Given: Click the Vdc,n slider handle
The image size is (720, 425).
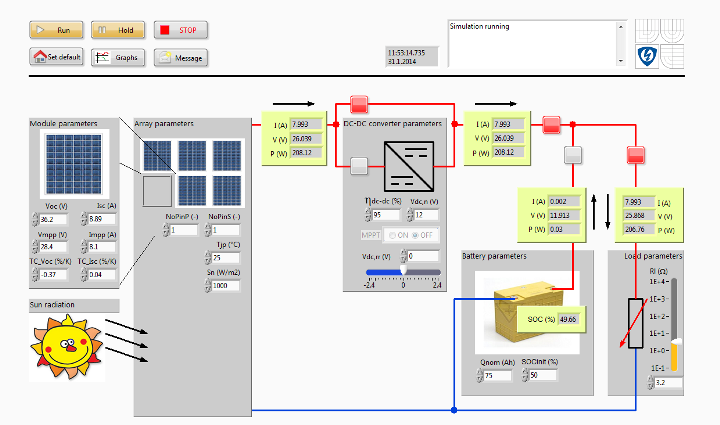Looking at the screenshot, I should pos(403,270).
